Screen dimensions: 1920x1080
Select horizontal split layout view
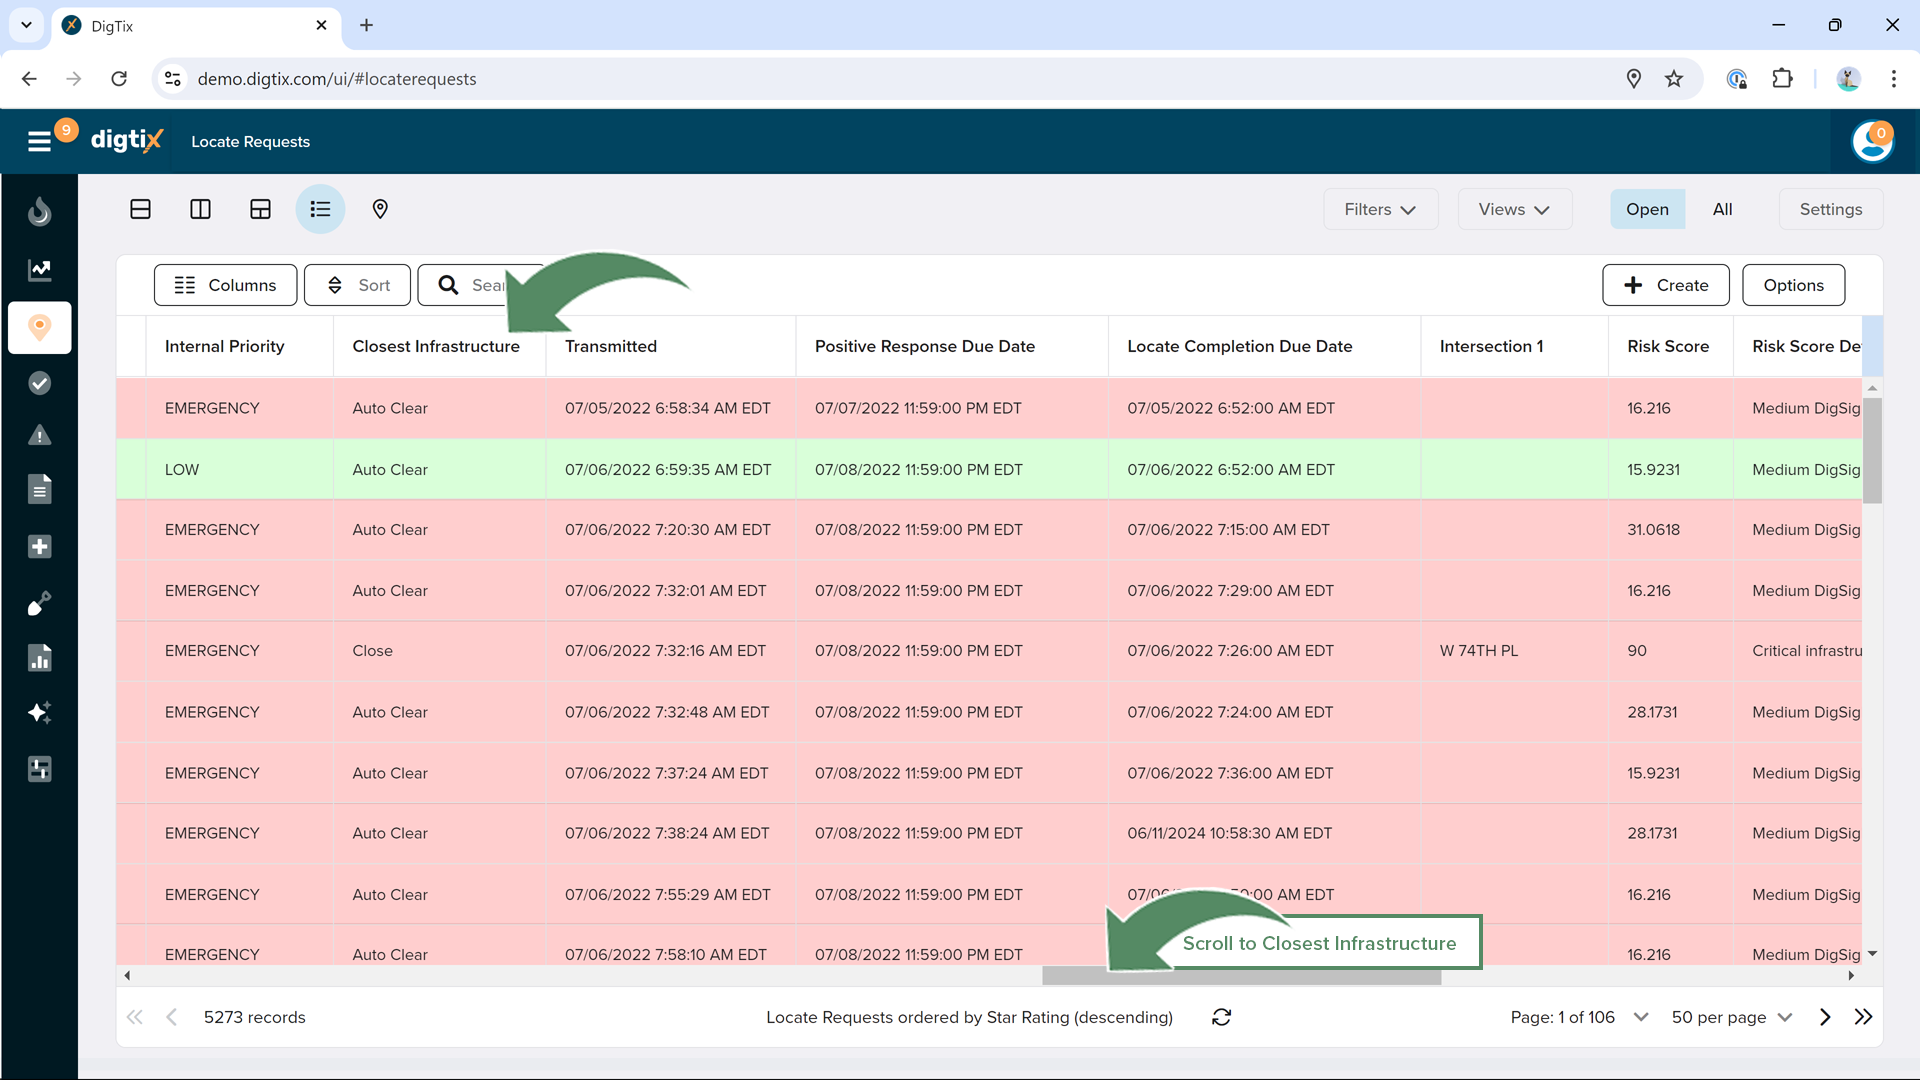(x=140, y=209)
